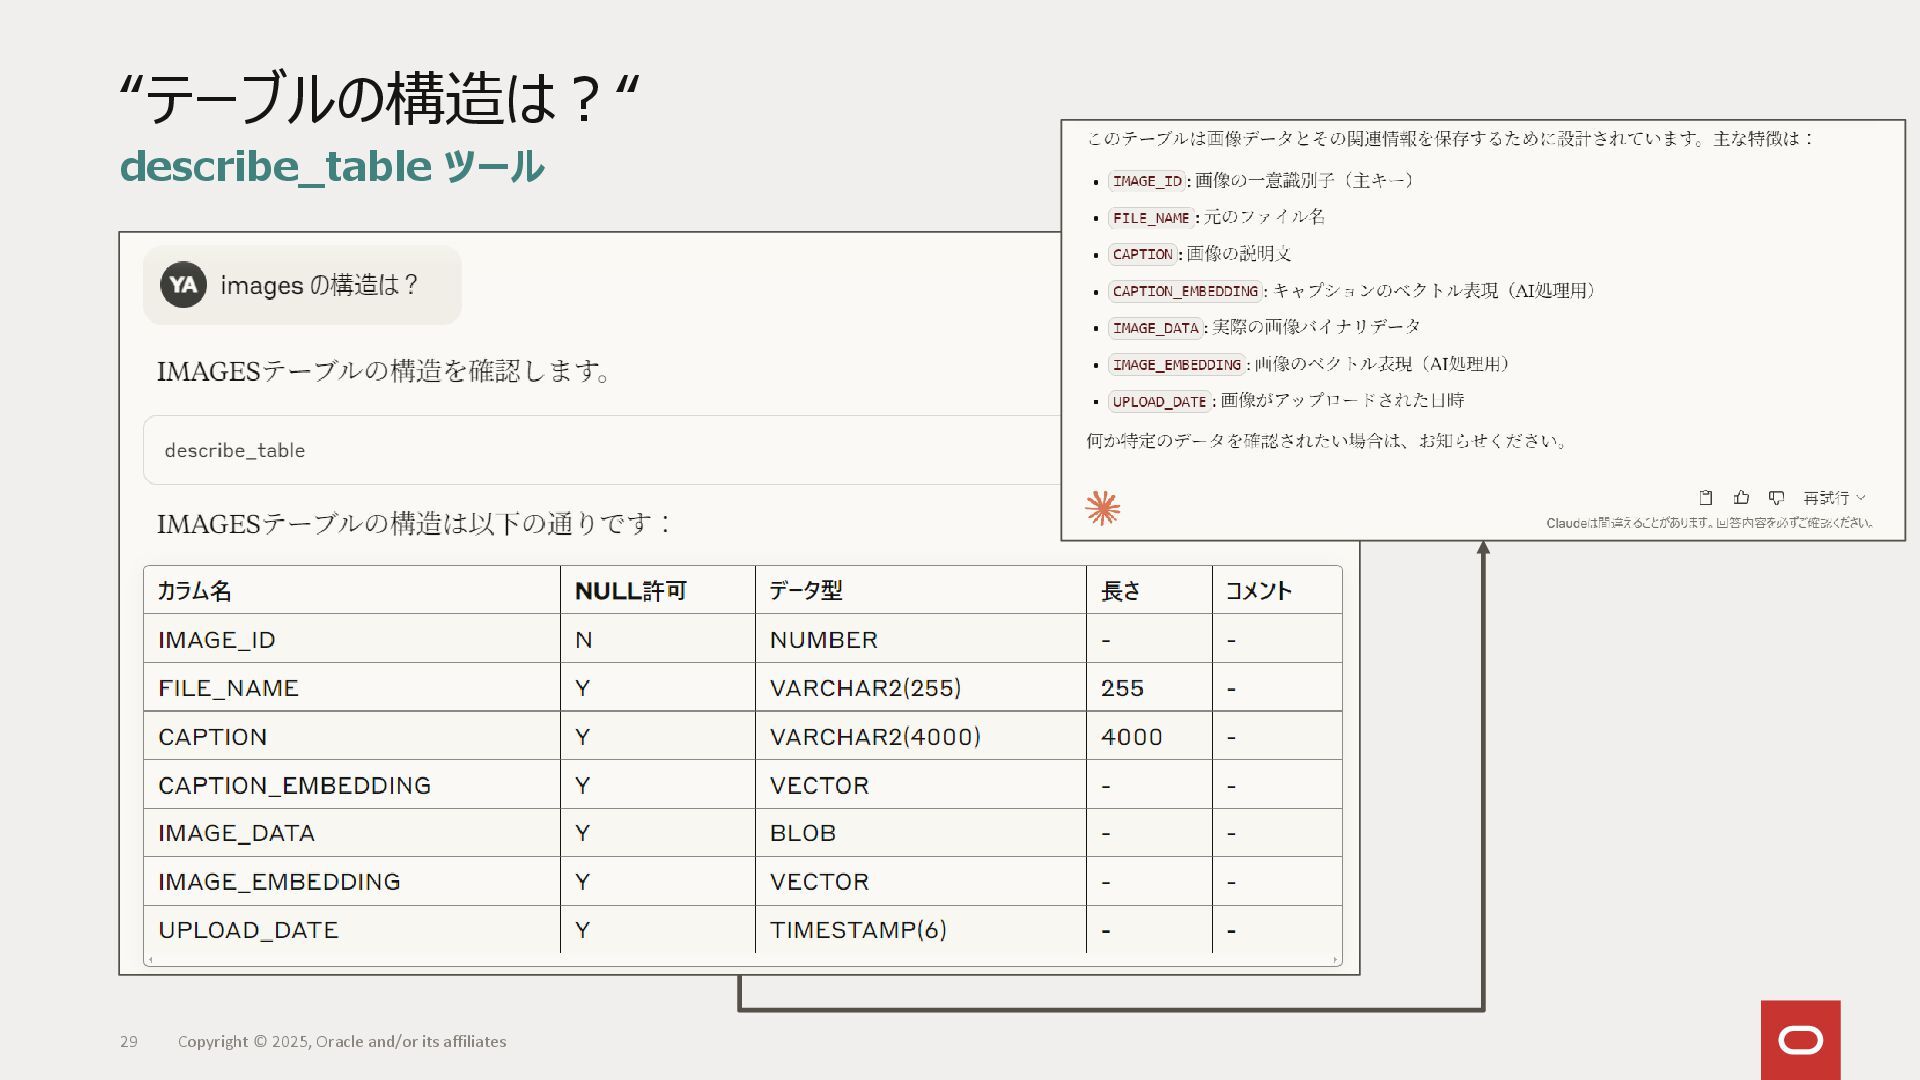Screen dimensions: 1920x1080
Task: Open the 再試行 retry dropdown
Action: (x=1834, y=497)
